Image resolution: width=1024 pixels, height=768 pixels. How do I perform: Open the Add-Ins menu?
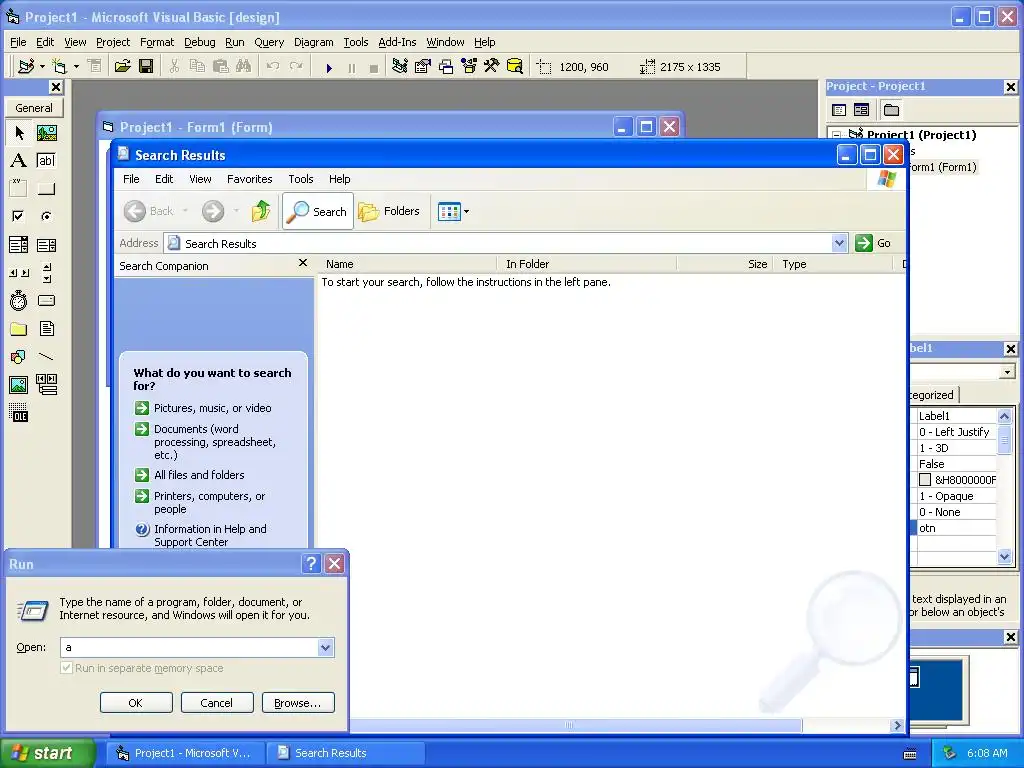[397, 42]
